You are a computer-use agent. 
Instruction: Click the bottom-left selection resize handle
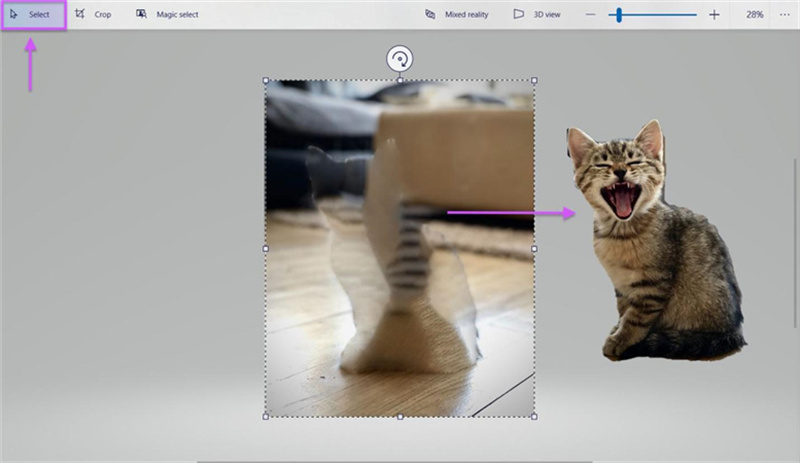point(266,416)
